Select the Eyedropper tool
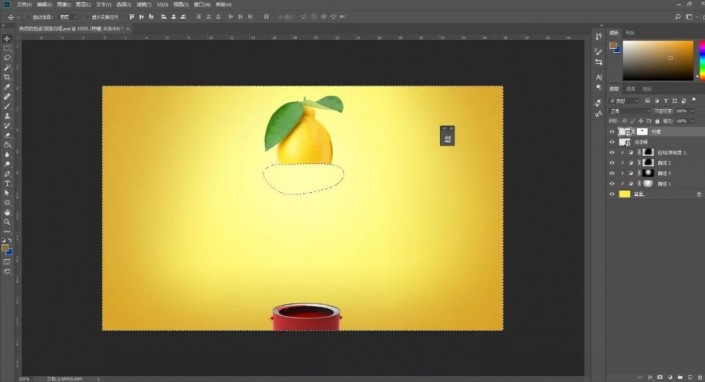The height and width of the screenshot is (382, 705). pos(7,87)
